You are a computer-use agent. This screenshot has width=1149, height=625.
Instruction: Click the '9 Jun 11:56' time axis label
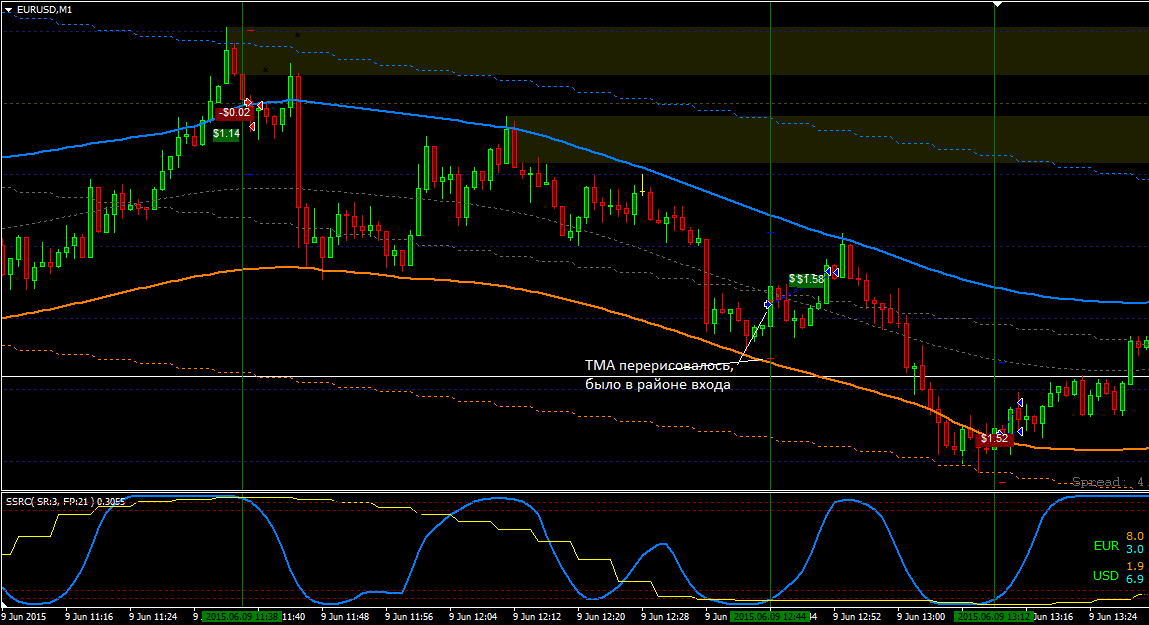tap(410, 617)
